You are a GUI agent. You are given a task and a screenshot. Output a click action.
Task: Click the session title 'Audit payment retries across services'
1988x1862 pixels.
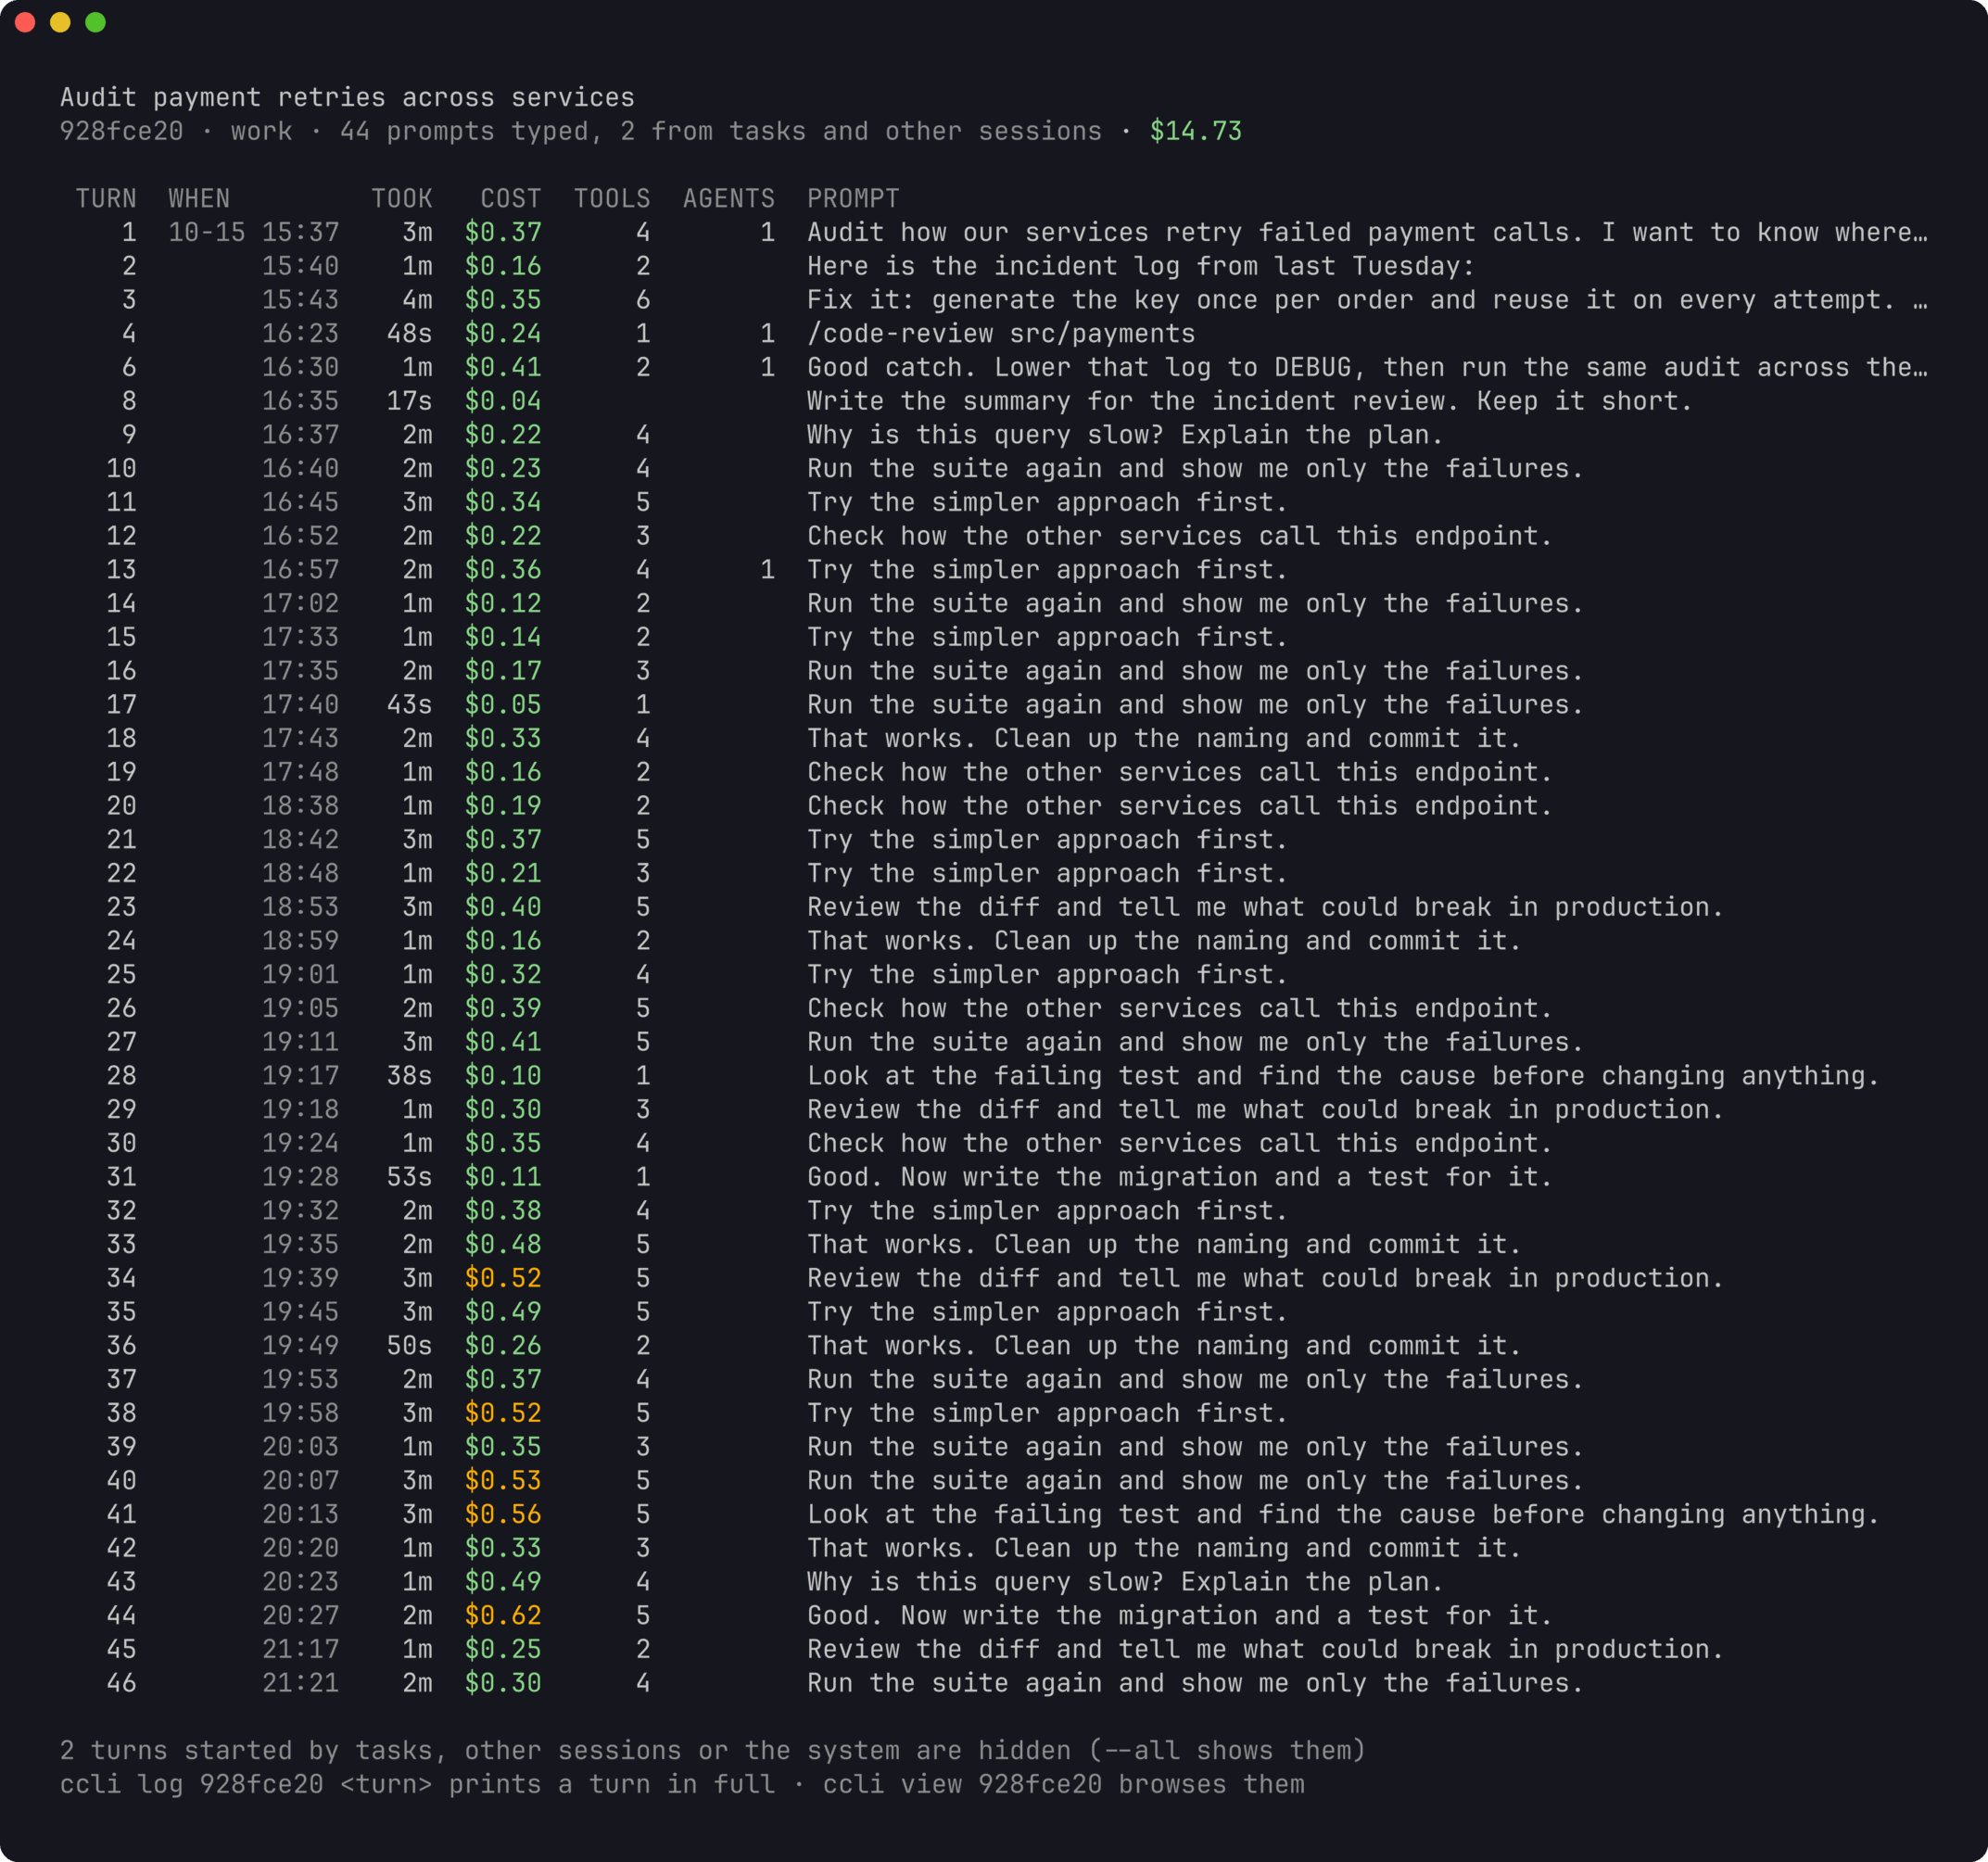tap(347, 97)
